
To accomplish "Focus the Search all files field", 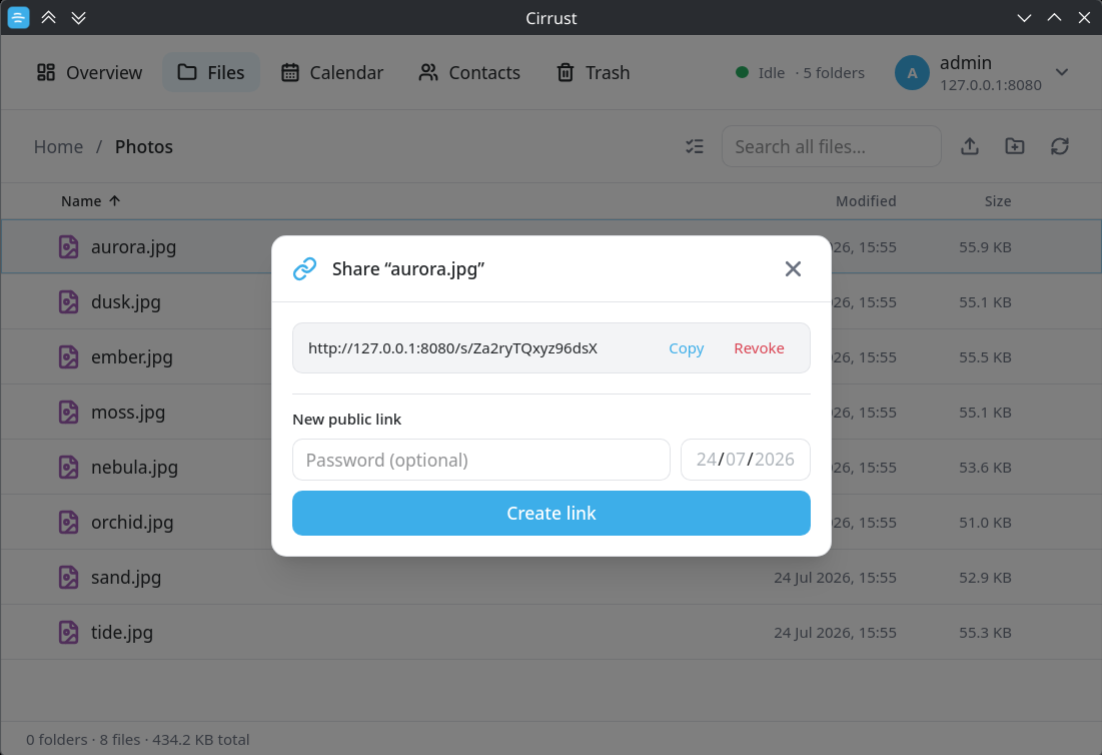I will [x=831, y=146].
